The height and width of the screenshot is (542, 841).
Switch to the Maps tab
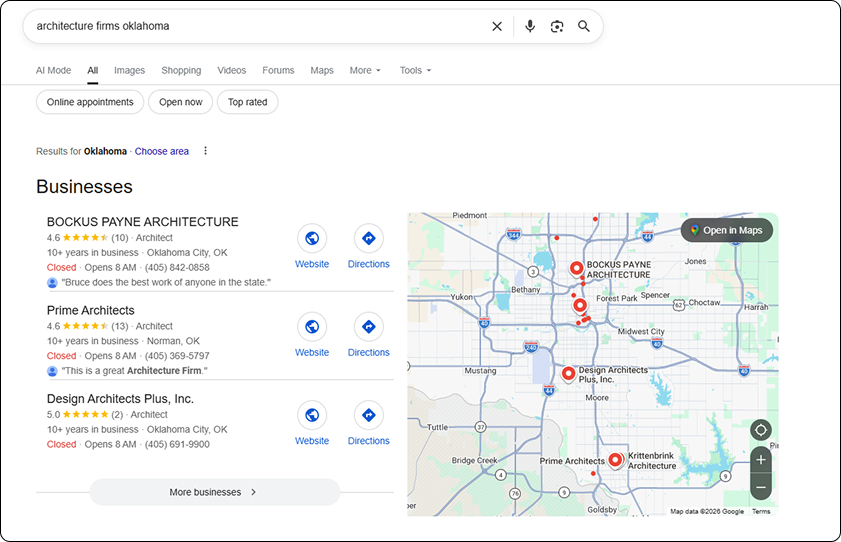pos(322,70)
